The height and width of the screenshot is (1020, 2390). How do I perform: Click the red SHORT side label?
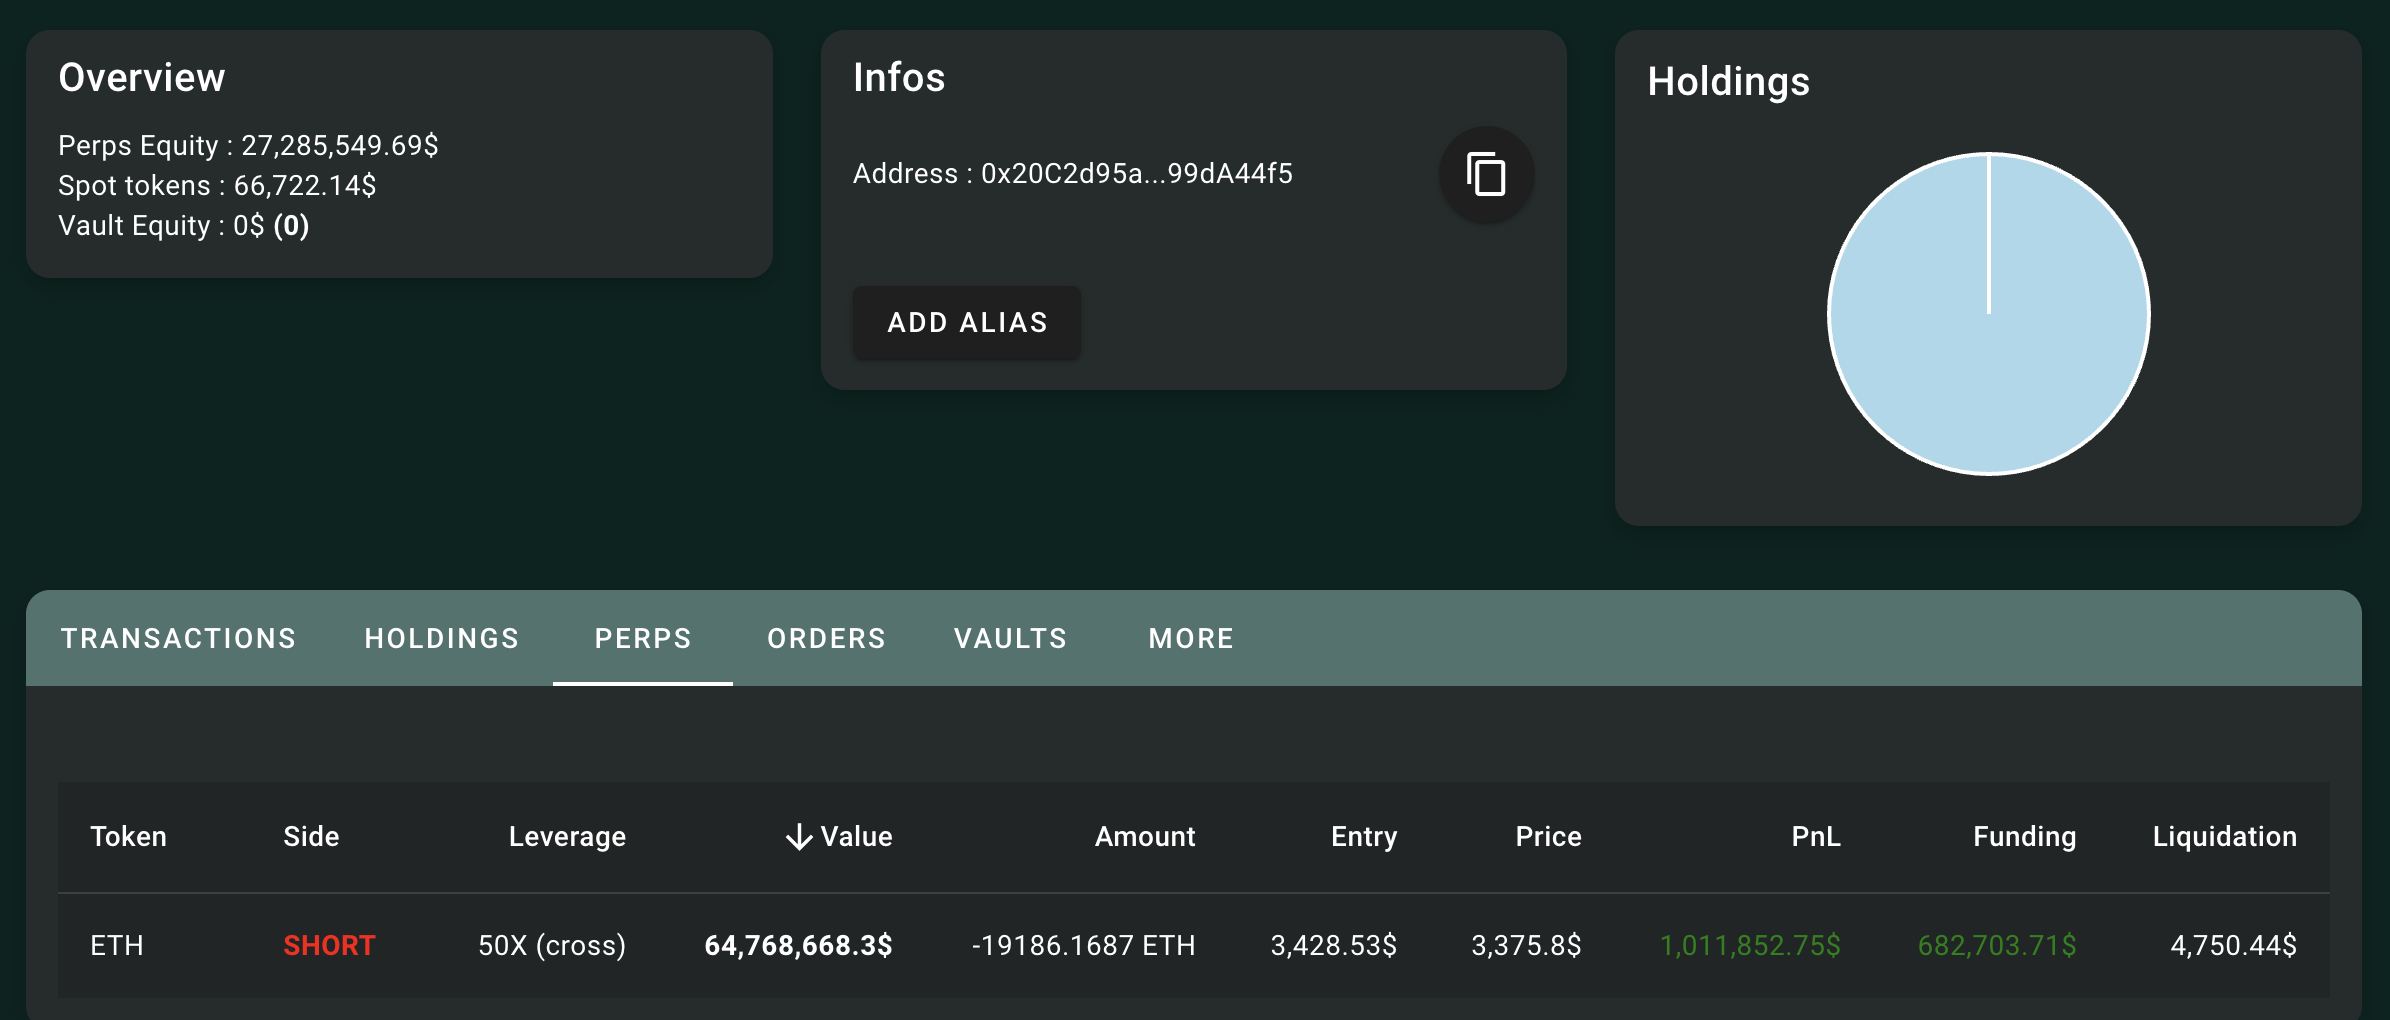(x=329, y=945)
